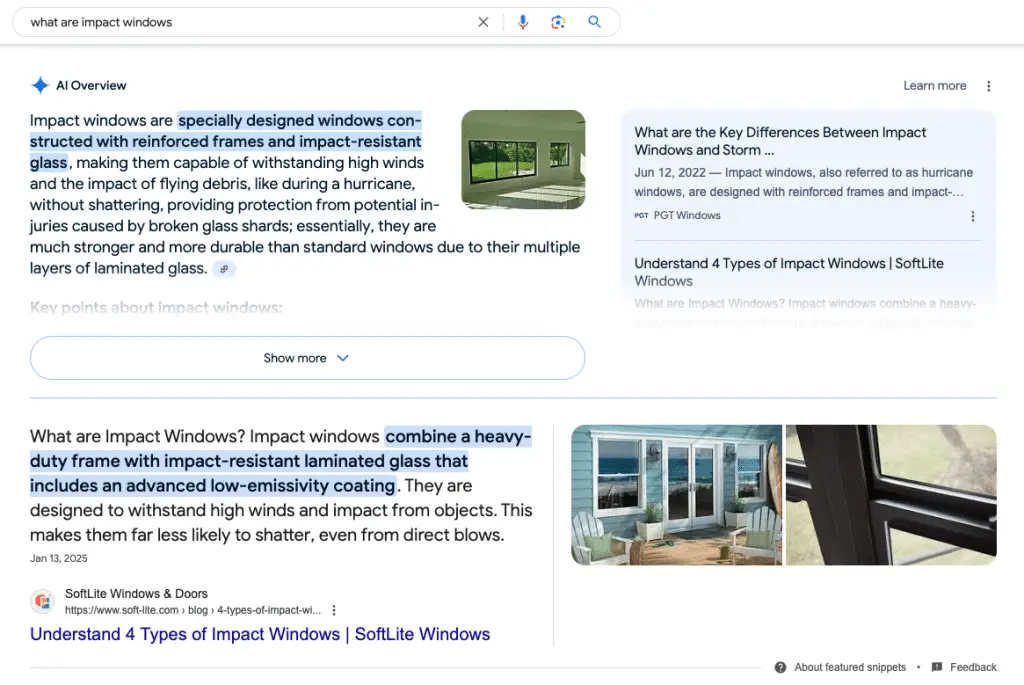The height and width of the screenshot is (685, 1024).
Task: Click AI Overview heading text
Action: point(91,86)
